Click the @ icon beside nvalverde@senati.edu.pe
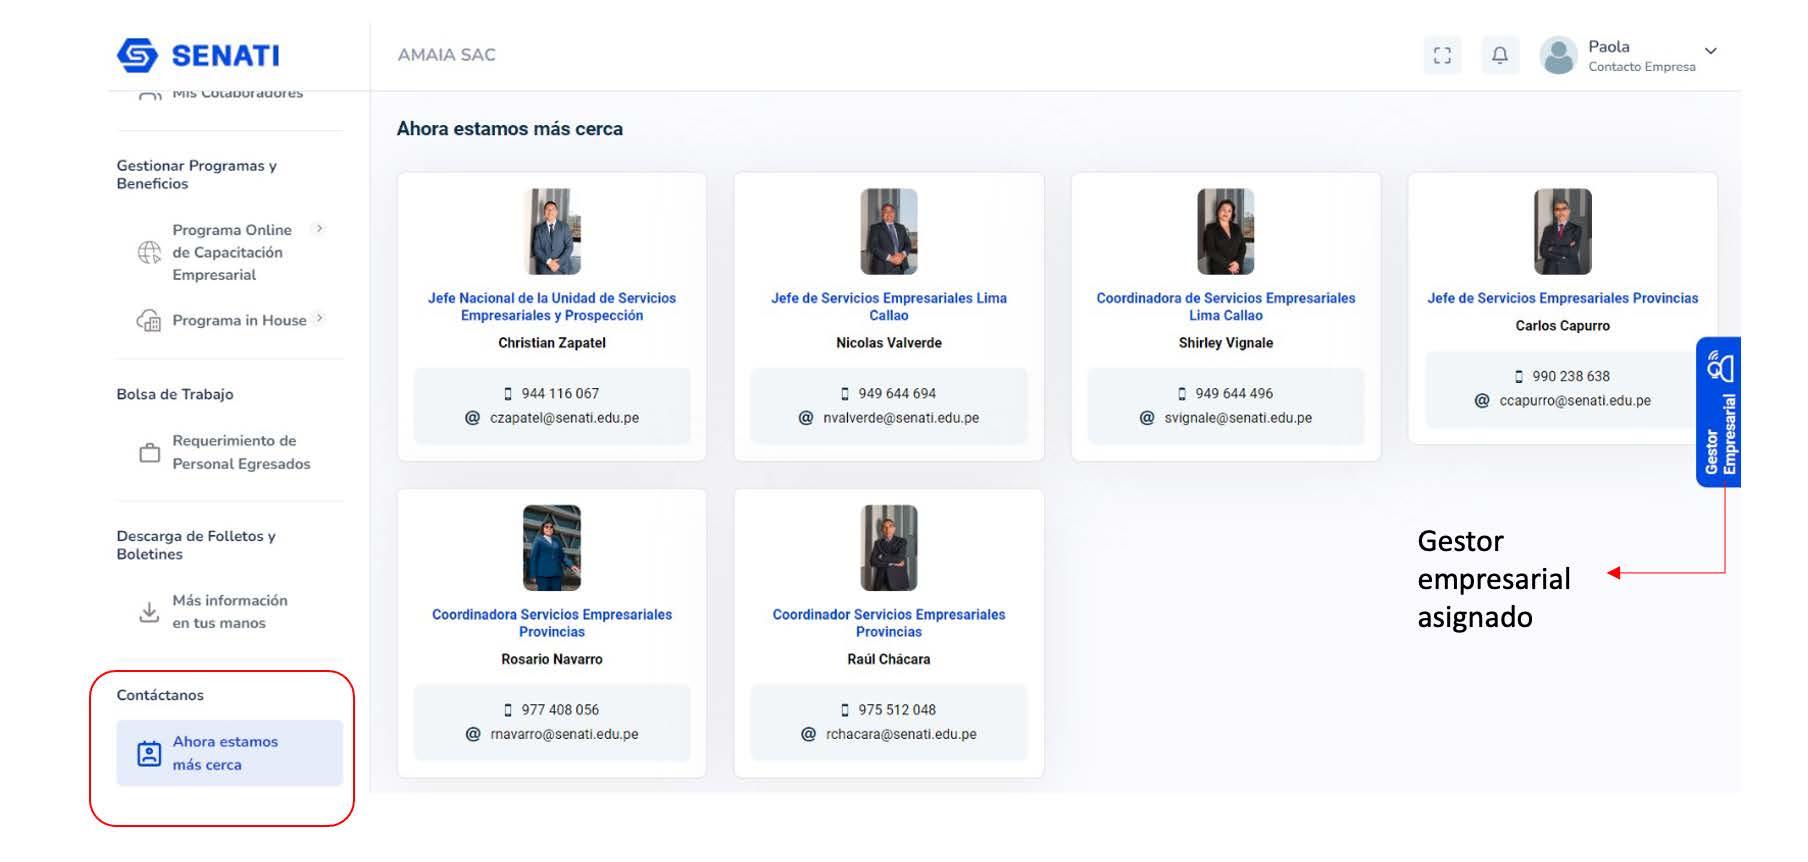The height and width of the screenshot is (862, 1808). point(806,418)
